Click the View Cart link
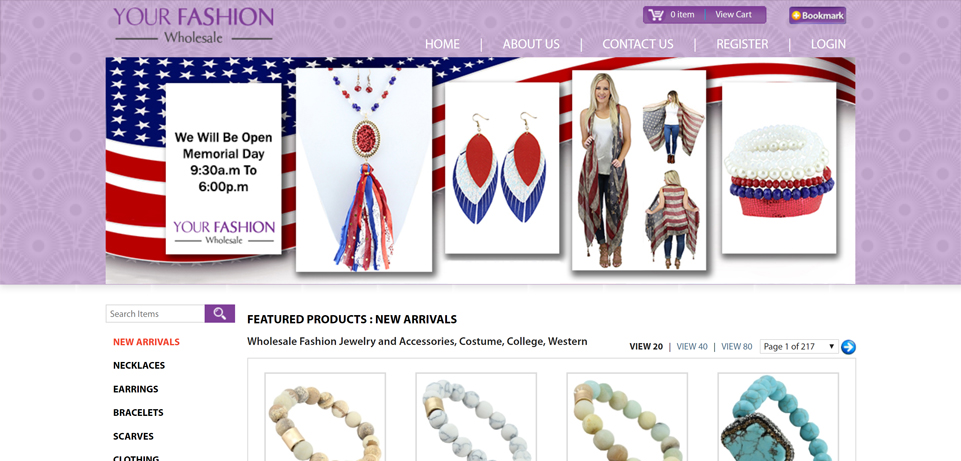The width and height of the screenshot is (961, 461). tap(733, 15)
